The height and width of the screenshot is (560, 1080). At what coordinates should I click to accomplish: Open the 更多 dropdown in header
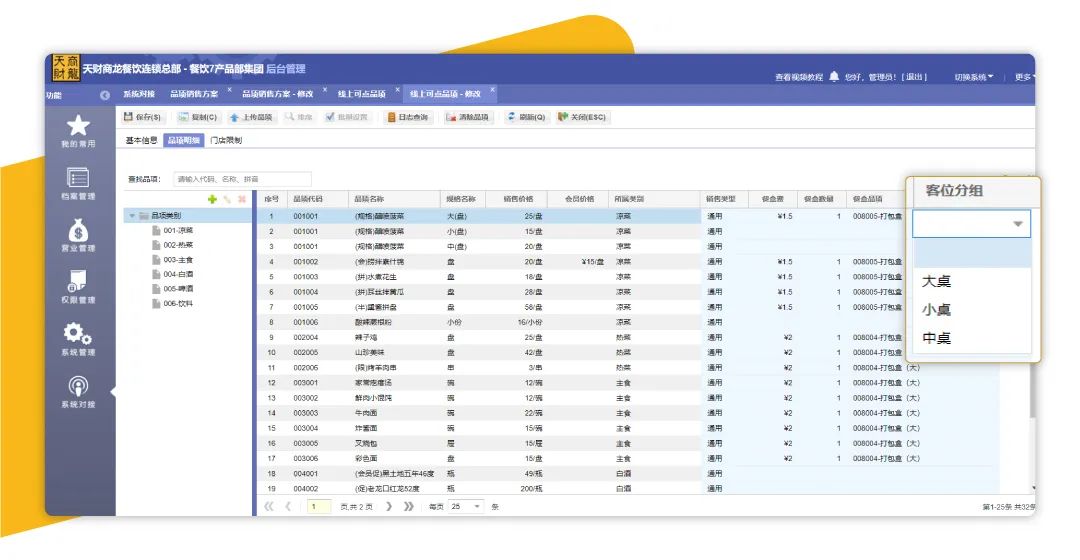point(1025,77)
